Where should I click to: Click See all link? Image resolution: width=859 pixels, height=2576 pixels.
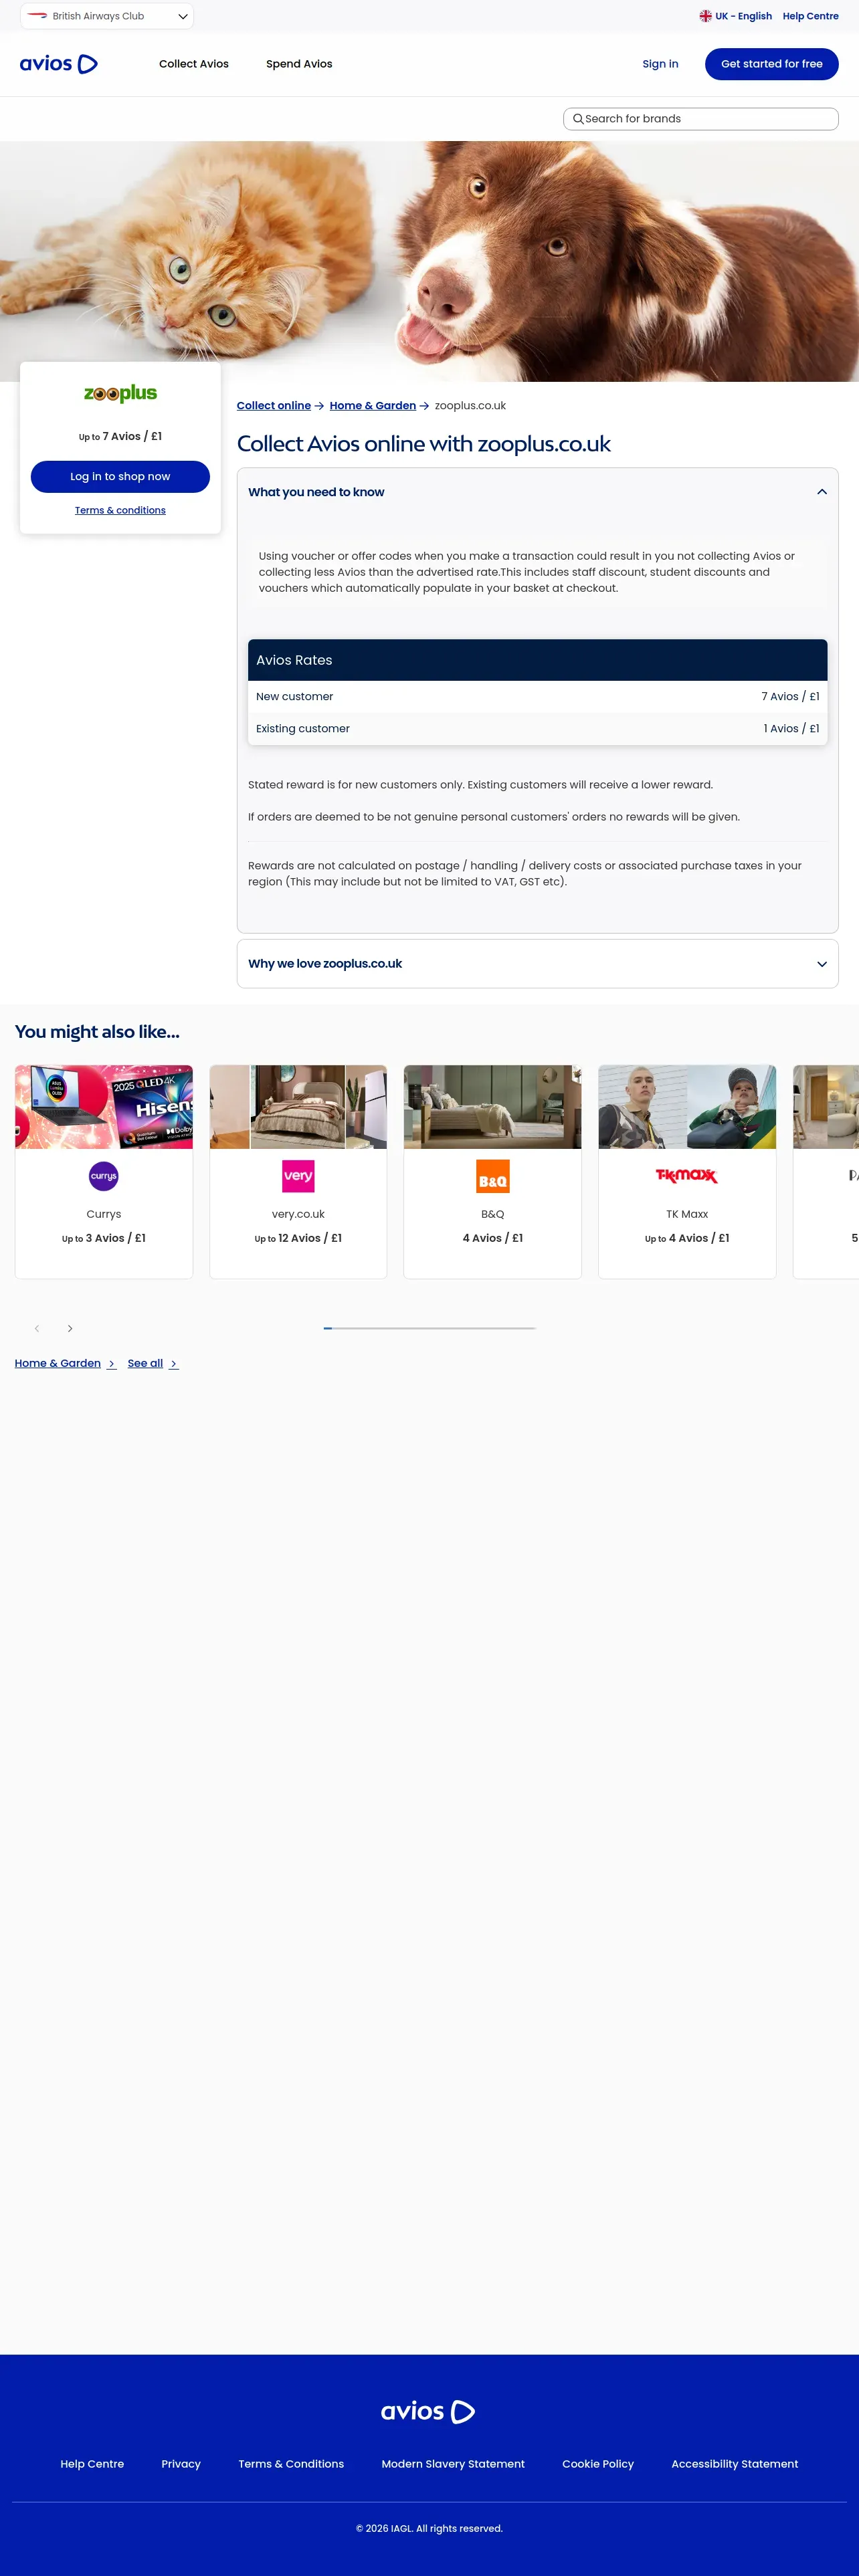click(x=153, y=1364)
